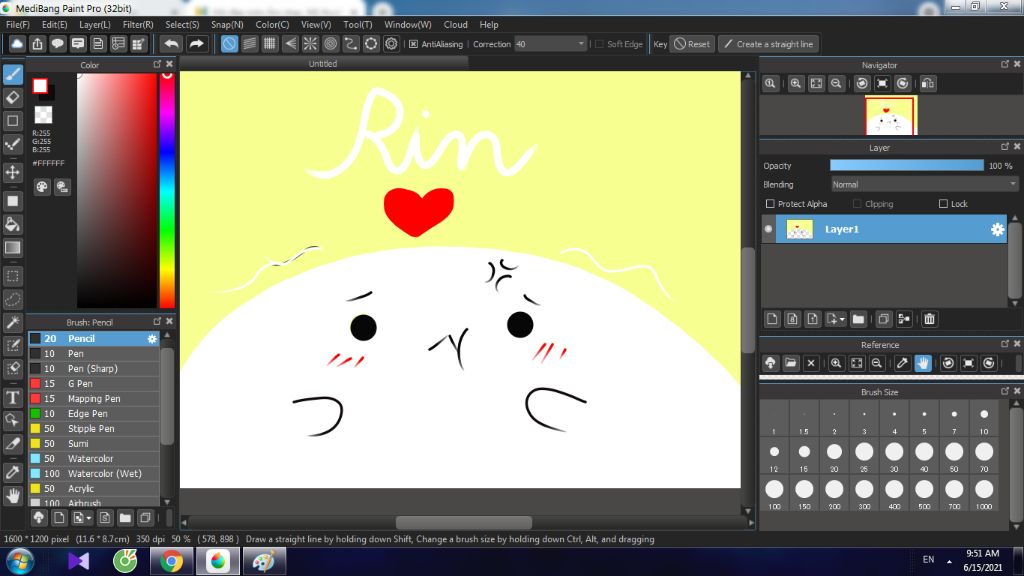Pick the Magic Wand selection tool
The height and width of the screenshot is (576, 1024).
(x=13, y=322)
